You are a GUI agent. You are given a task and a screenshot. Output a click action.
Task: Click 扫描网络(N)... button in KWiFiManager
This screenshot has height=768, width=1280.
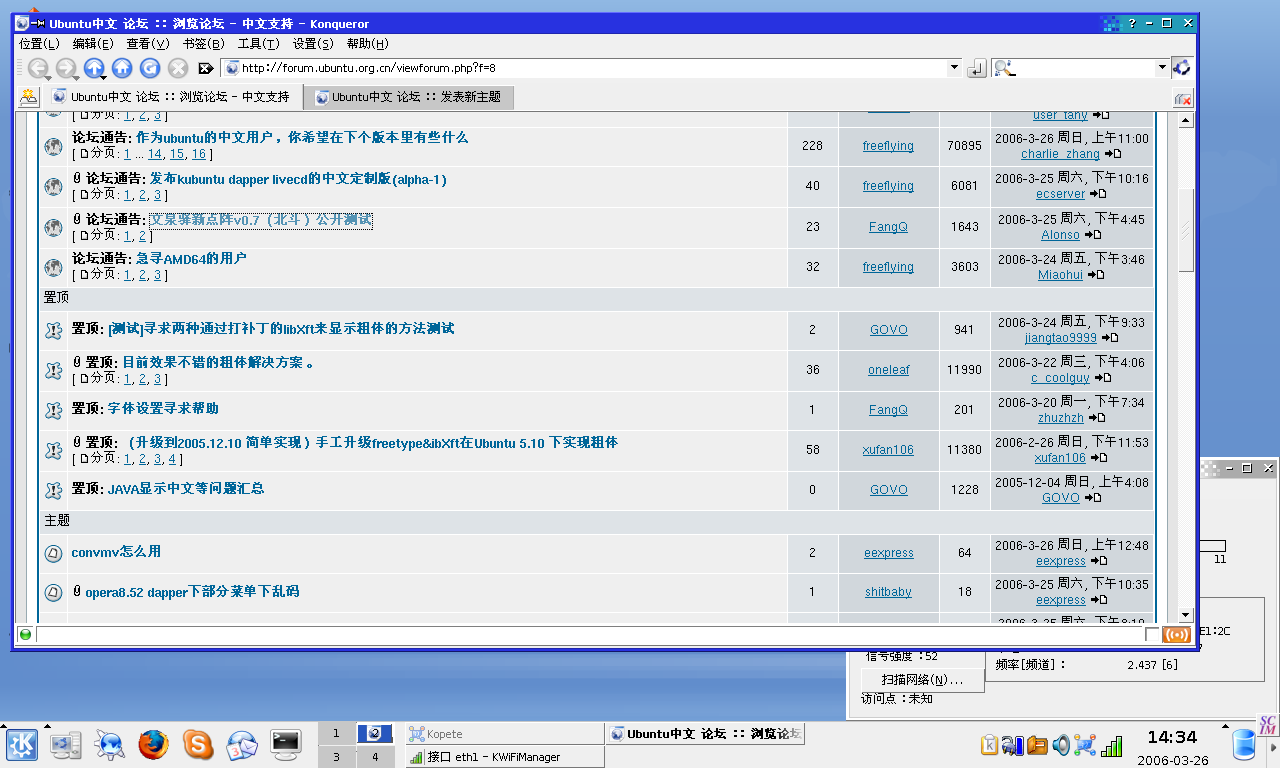click(922, 680)
